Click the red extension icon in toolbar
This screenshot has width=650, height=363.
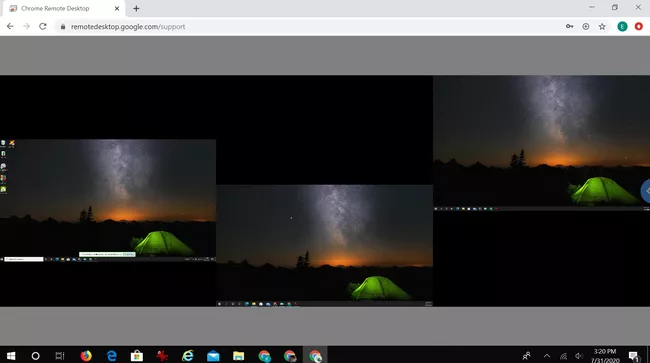tap(639, 27)
